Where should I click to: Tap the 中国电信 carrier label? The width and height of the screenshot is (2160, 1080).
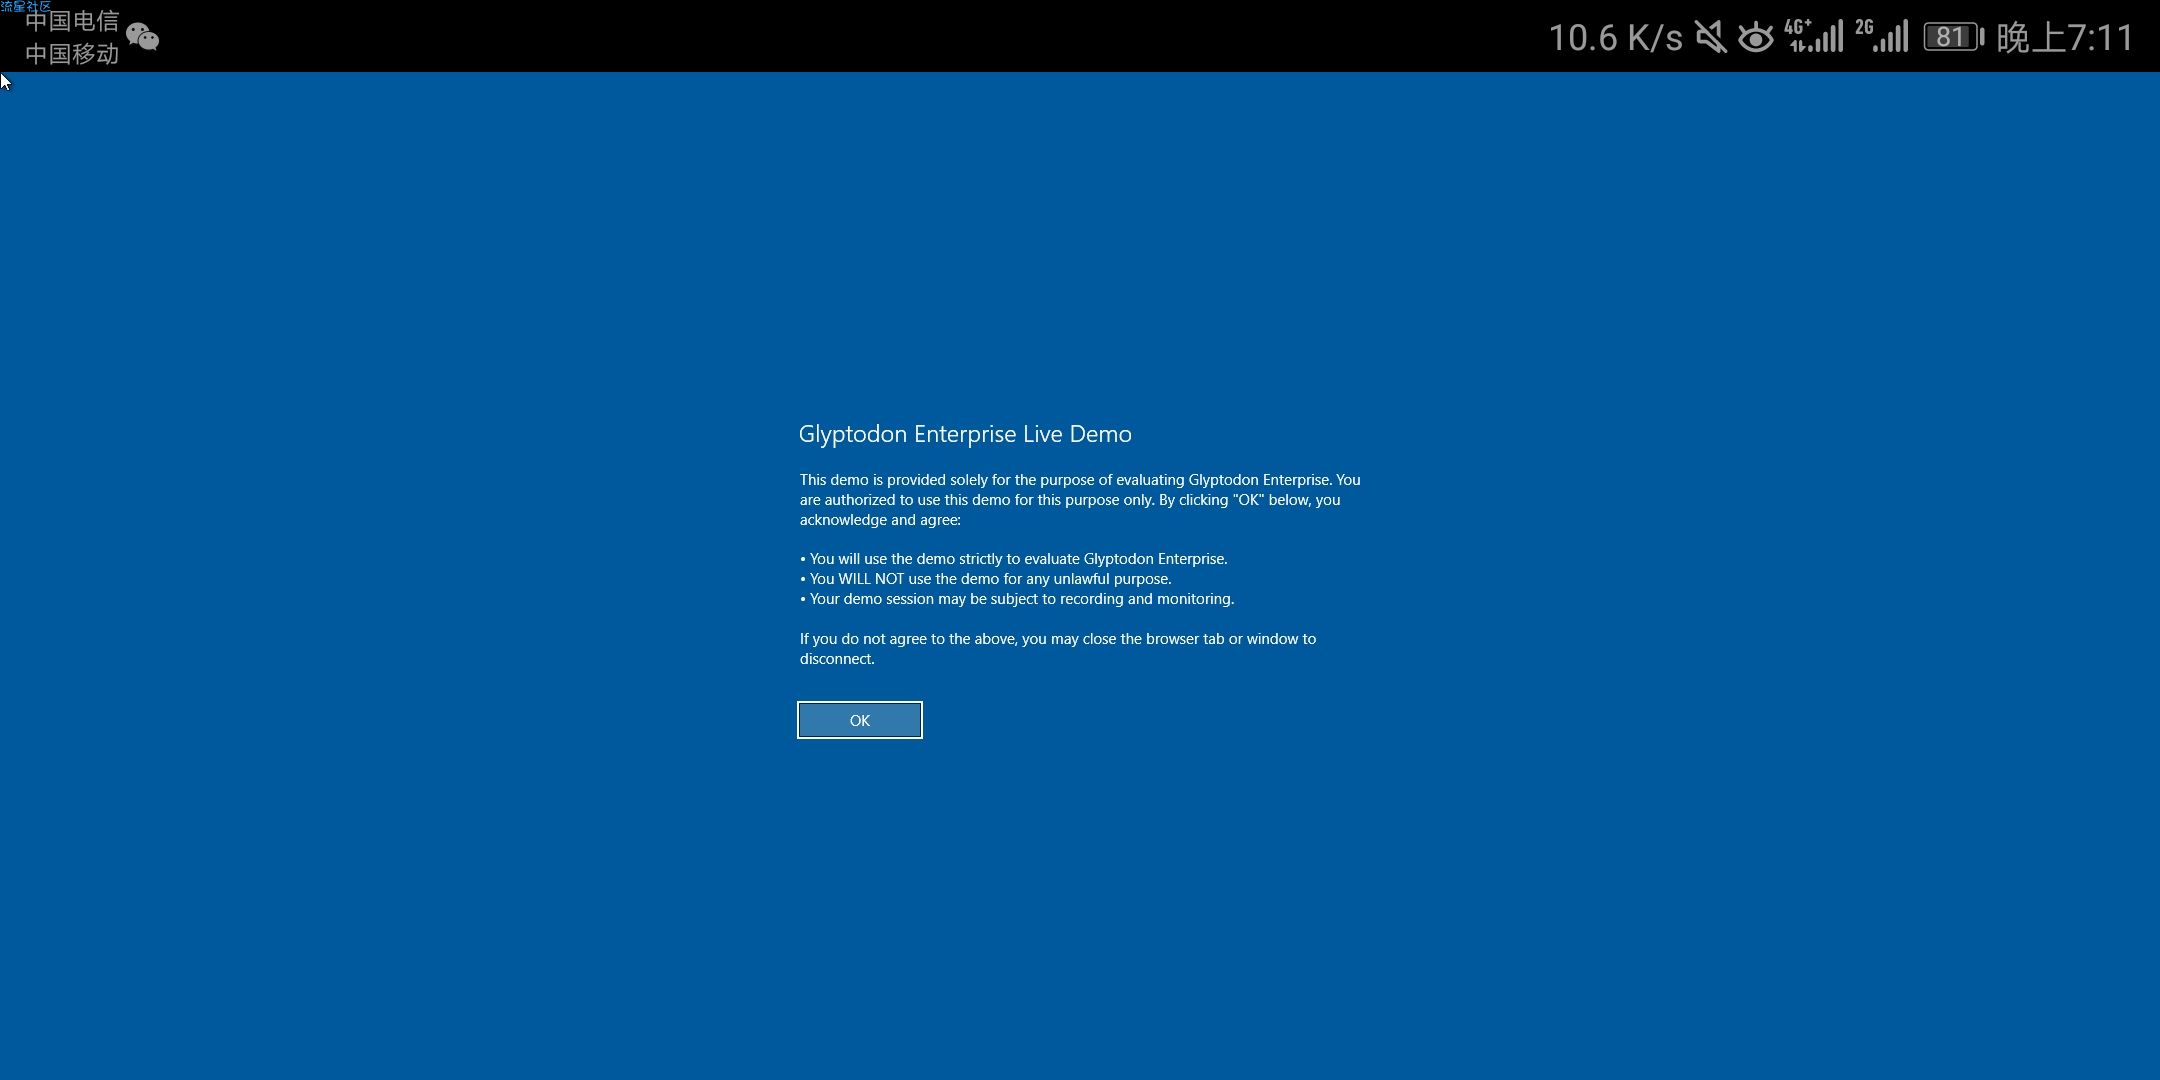click(x=72, y=21)
